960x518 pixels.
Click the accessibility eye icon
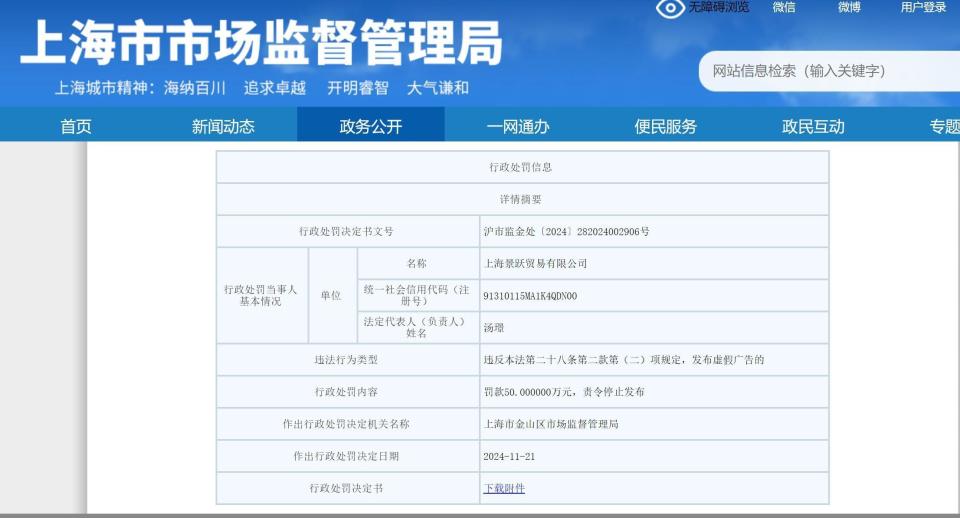pos(670,8)
